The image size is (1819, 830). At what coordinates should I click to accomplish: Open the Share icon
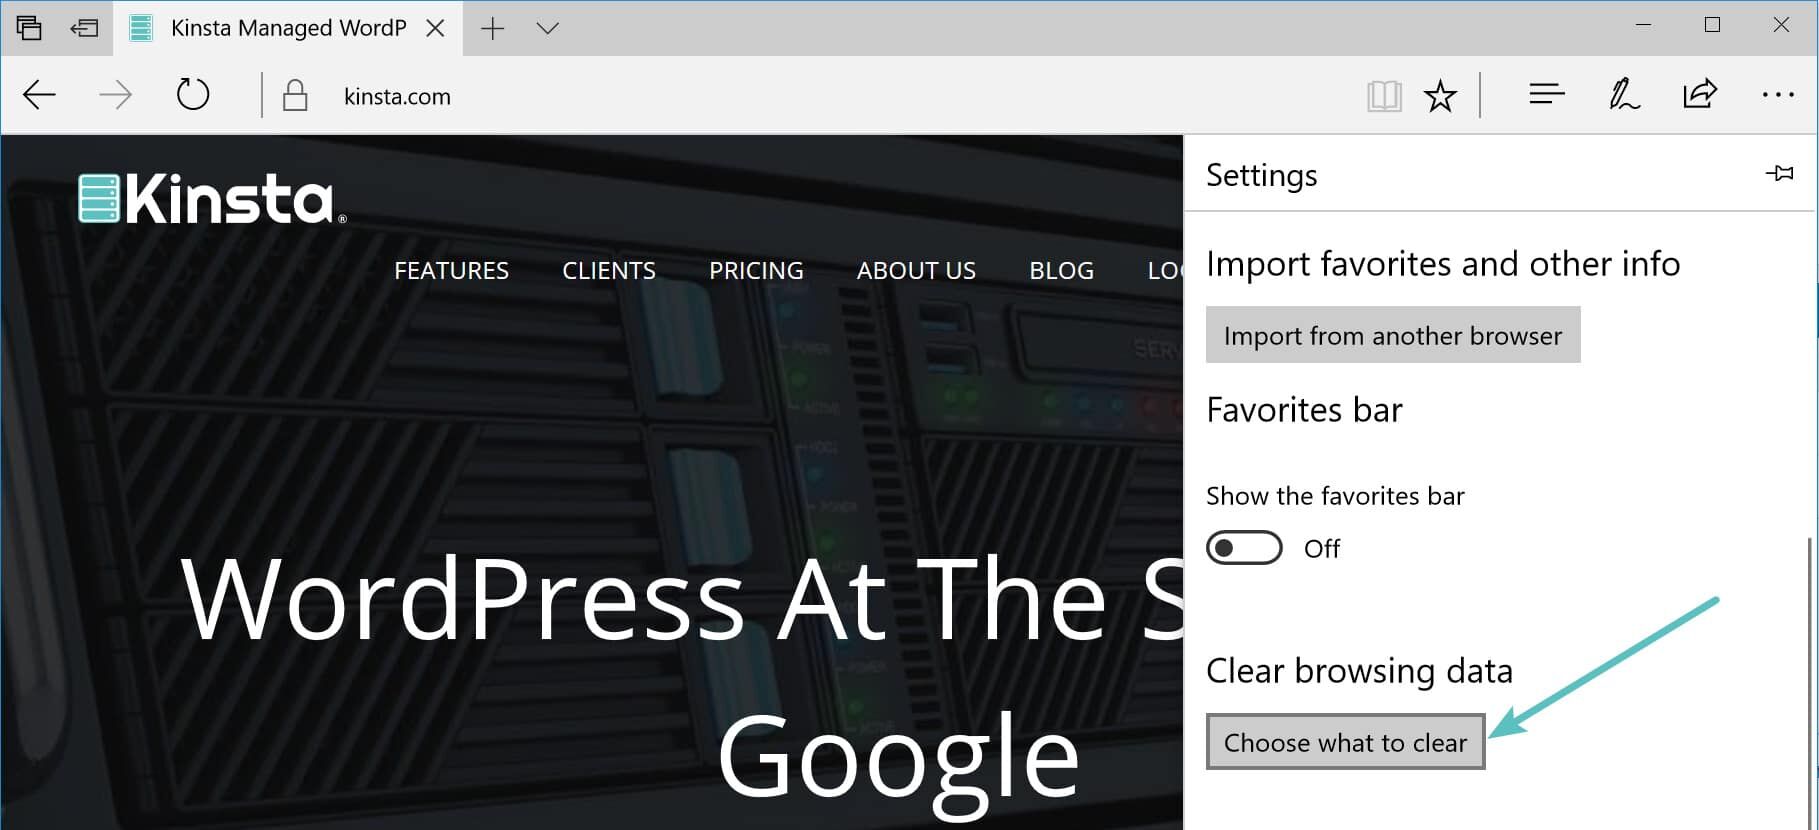point(1700,95)
